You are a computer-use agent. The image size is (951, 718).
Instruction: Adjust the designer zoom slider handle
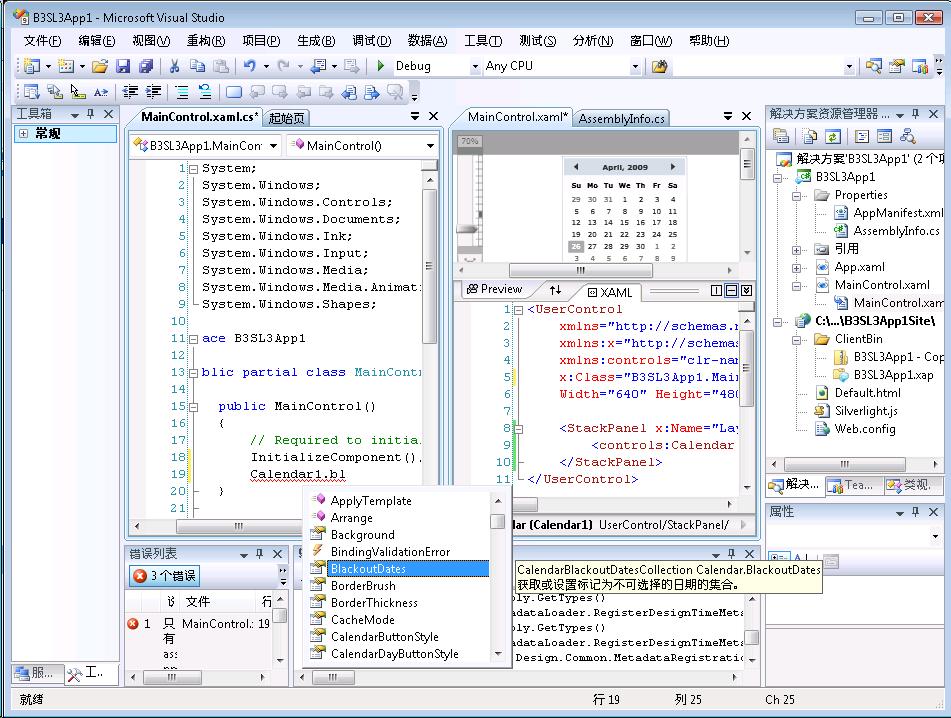pos(467,229)
